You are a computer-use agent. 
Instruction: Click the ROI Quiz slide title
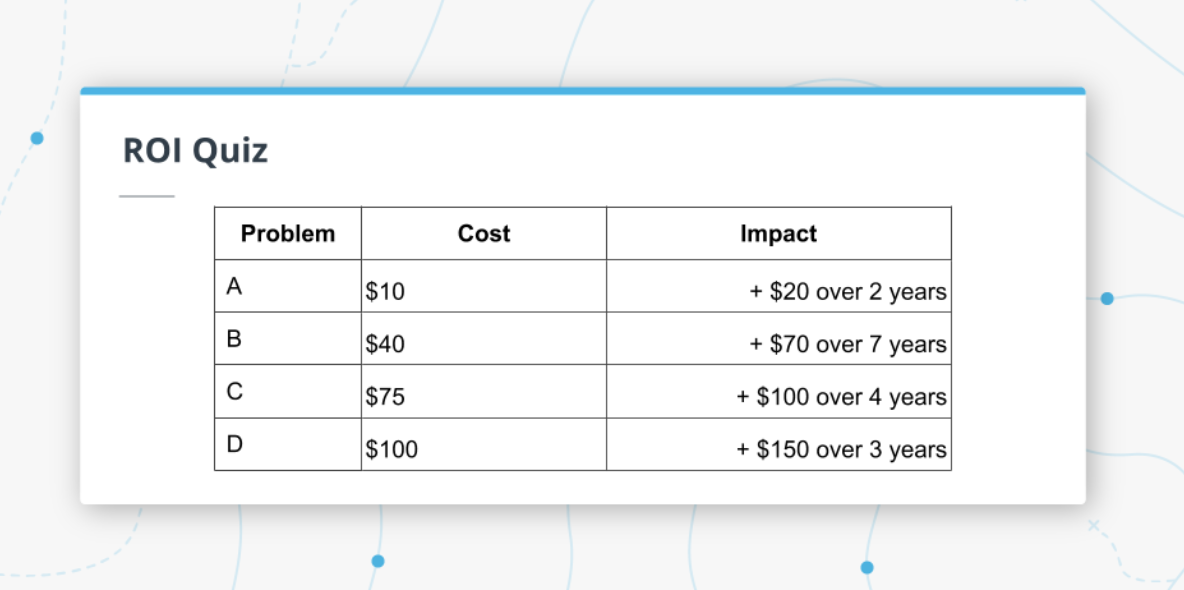[195, 151]
